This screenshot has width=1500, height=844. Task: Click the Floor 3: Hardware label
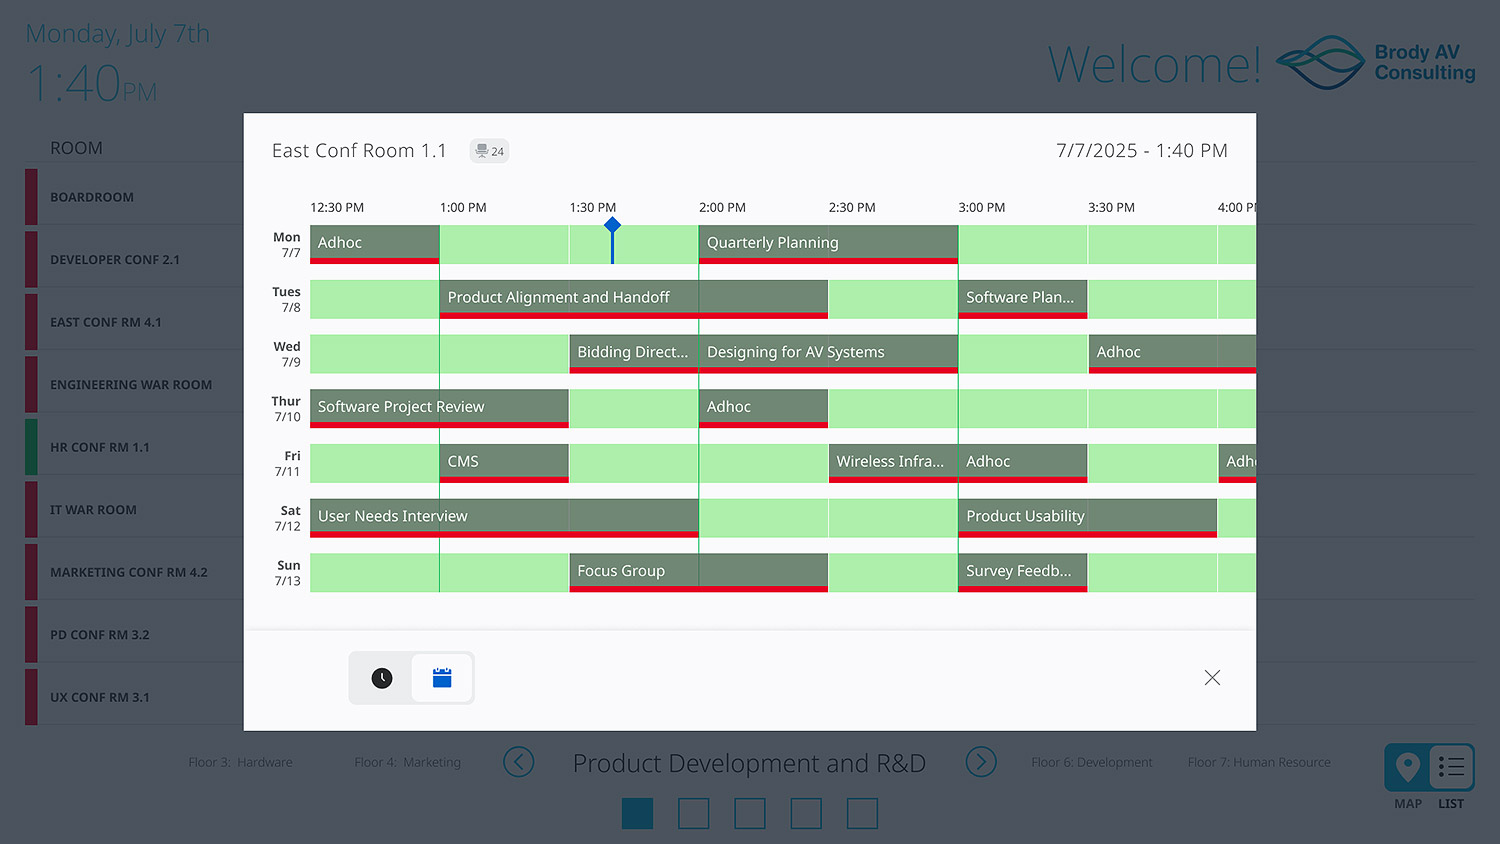pyautogui.click(x=240, y=762)
